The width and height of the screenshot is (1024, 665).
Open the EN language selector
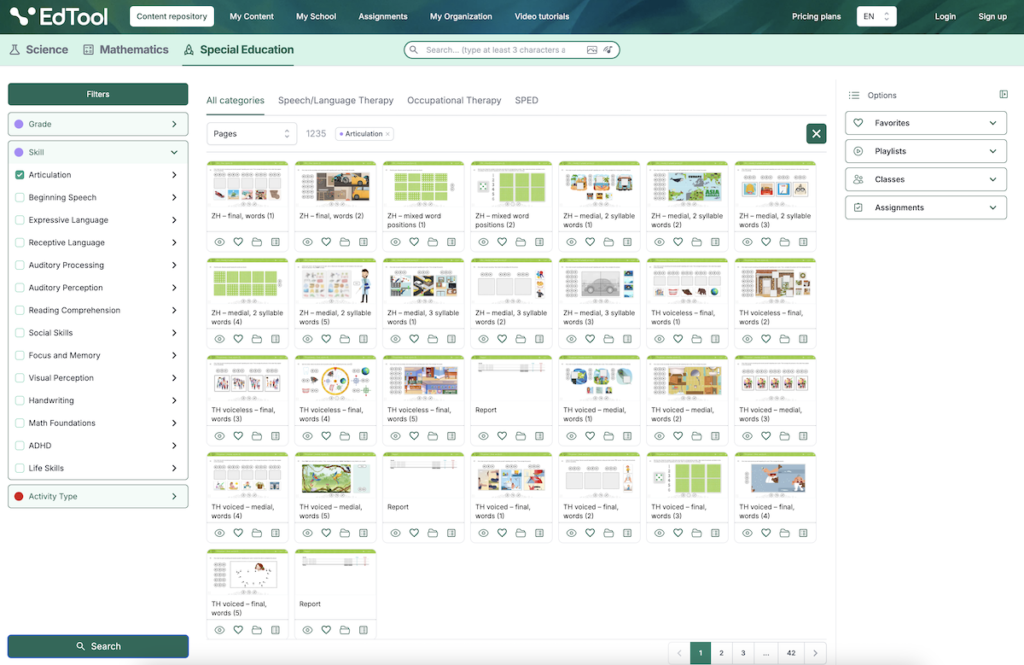pyautogui.click(x=876, y=16)
